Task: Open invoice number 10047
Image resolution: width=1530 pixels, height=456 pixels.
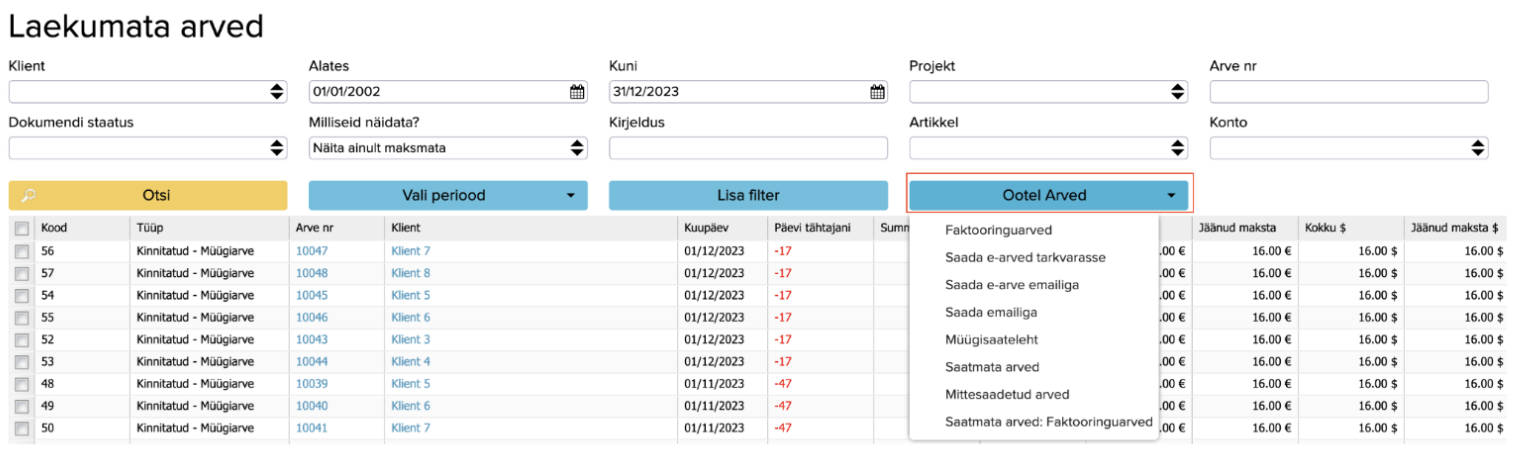Action: pyautogui.click(x=312, y=251)
